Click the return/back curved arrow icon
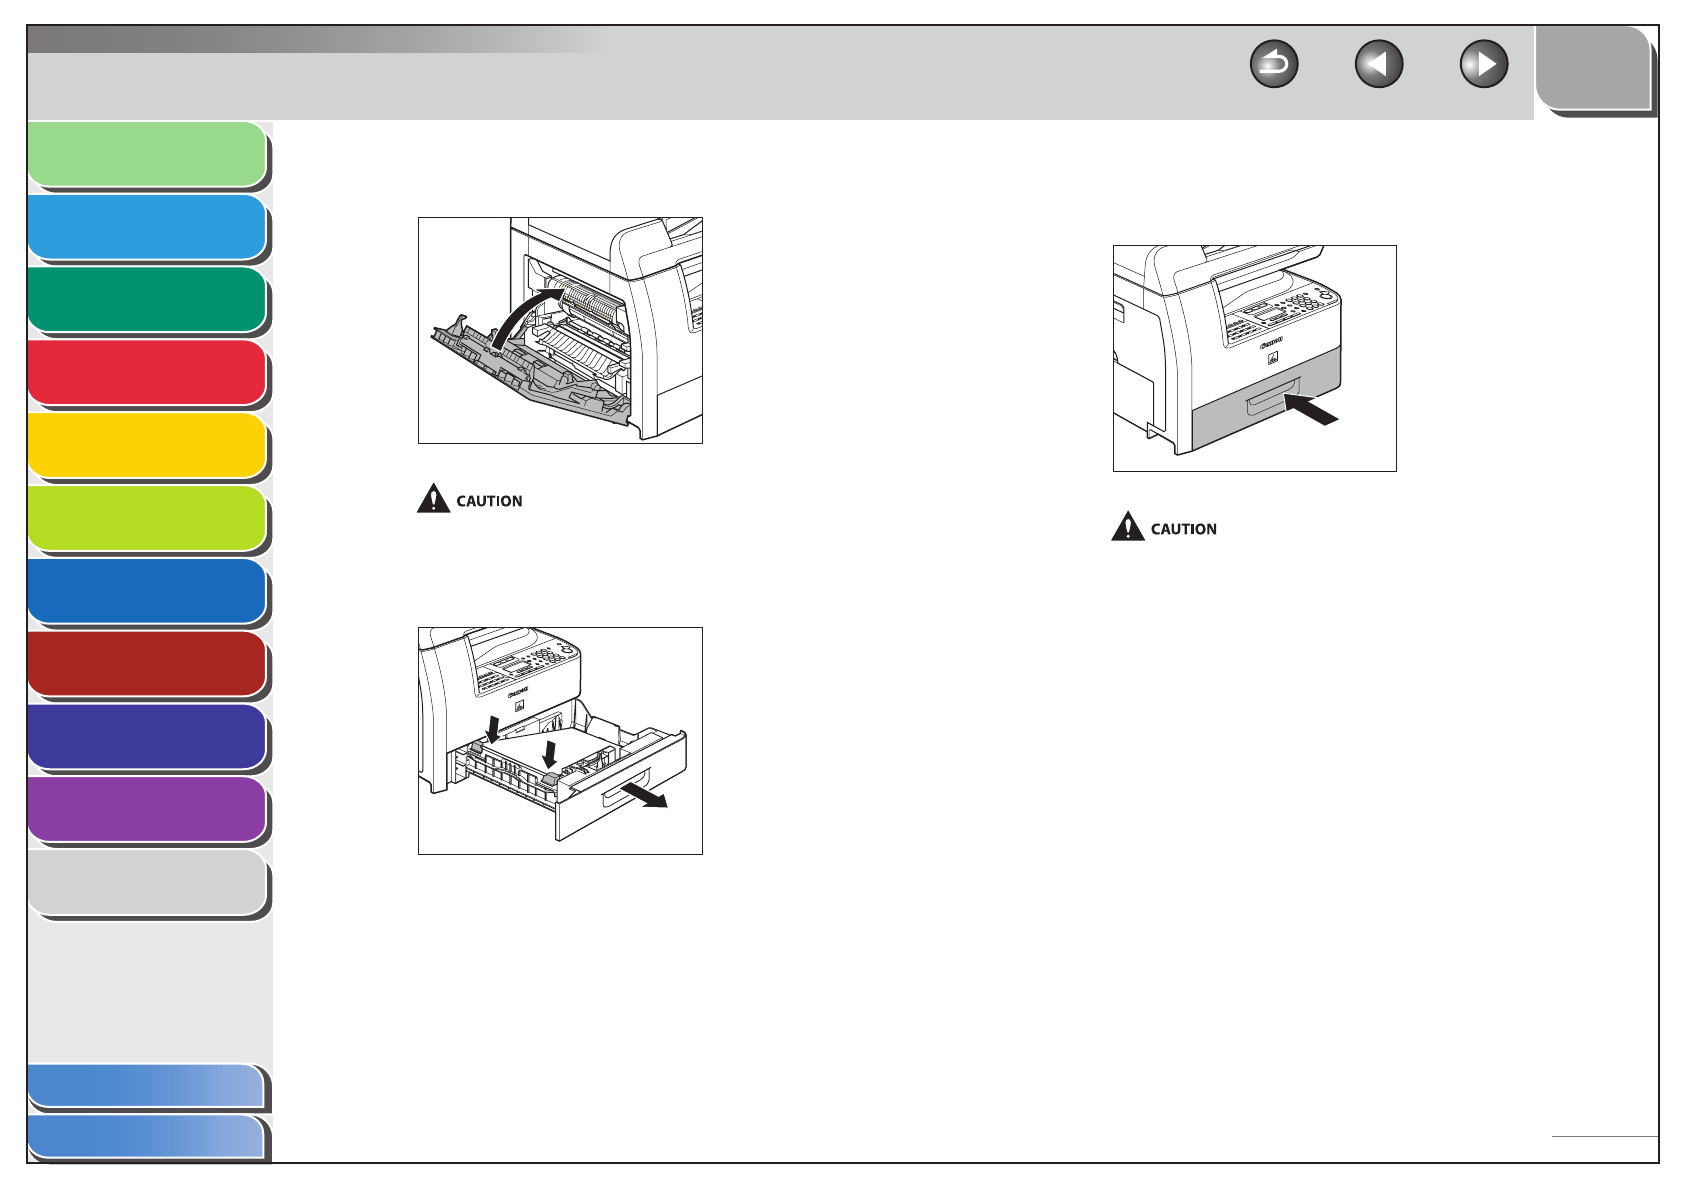Image resolution: width=1682 pixels, height=1189 pixels. coord(1273,65)
